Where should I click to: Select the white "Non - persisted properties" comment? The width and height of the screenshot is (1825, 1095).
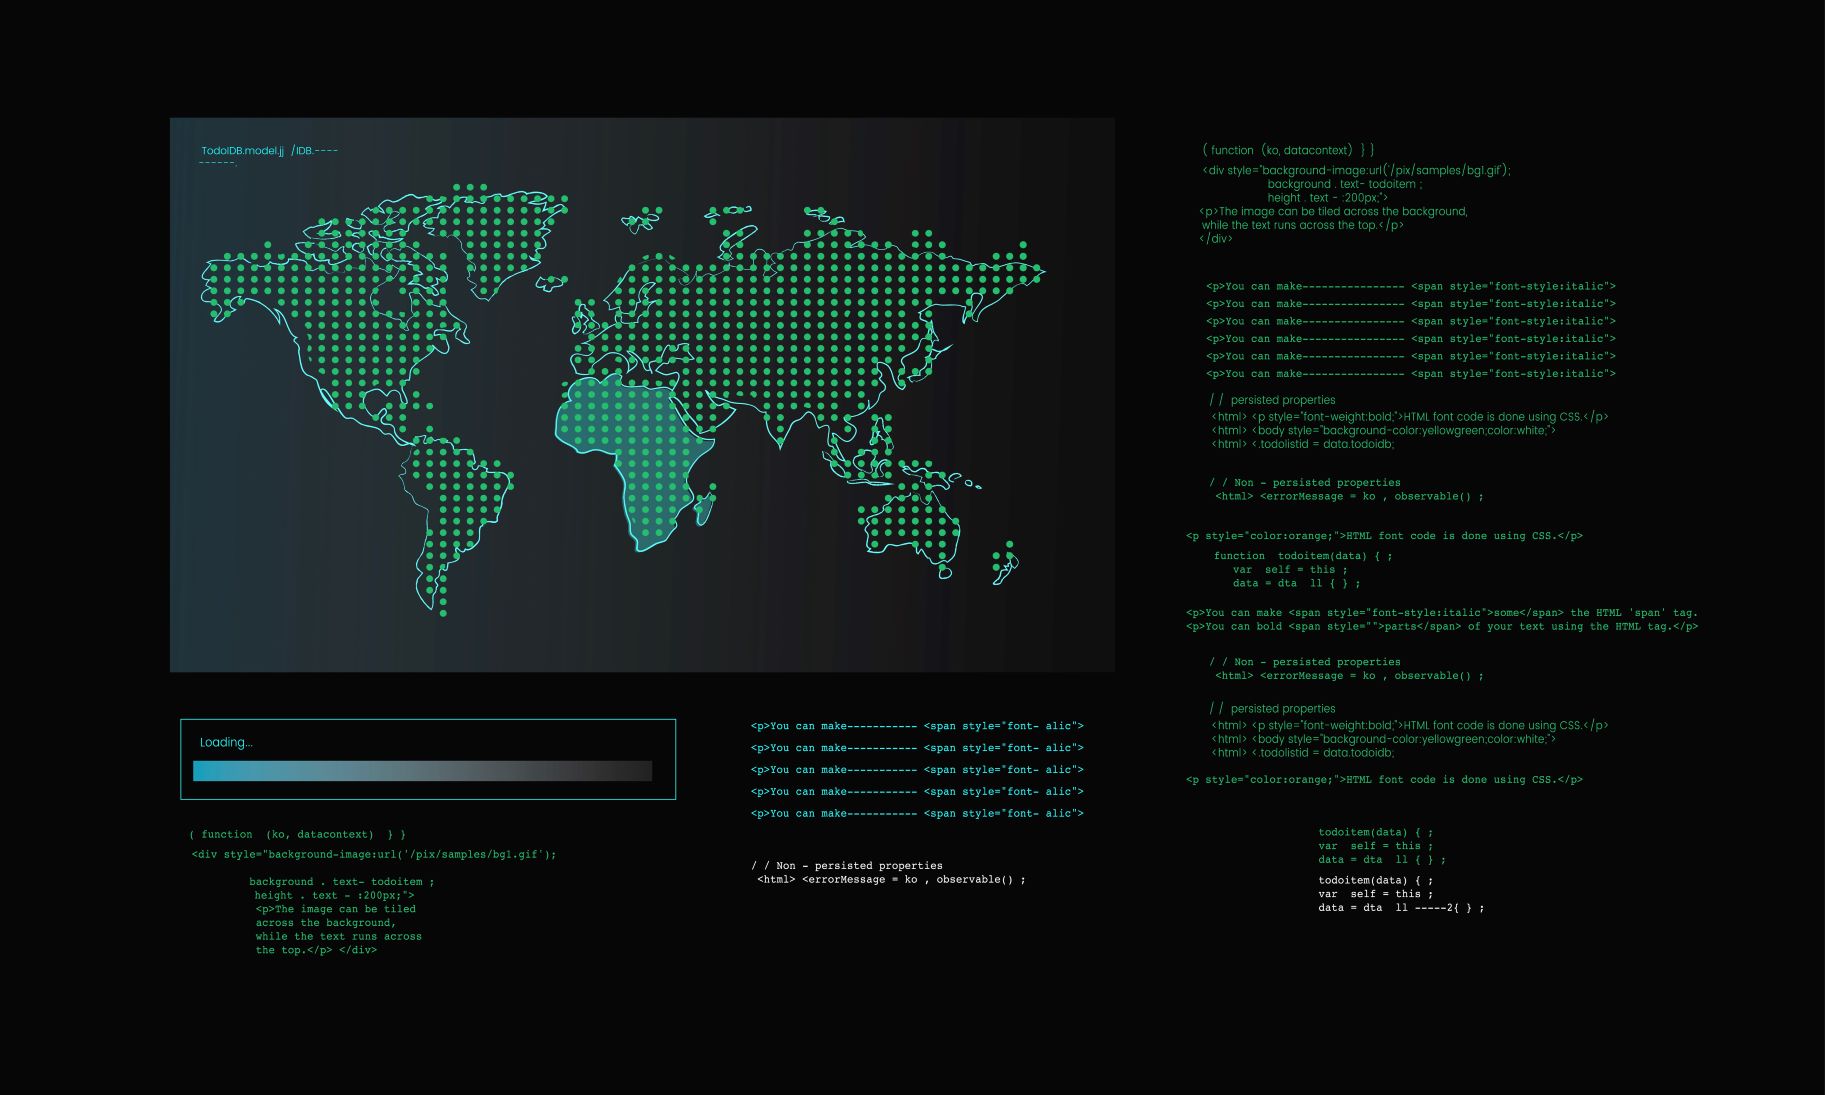pos(847,866)
